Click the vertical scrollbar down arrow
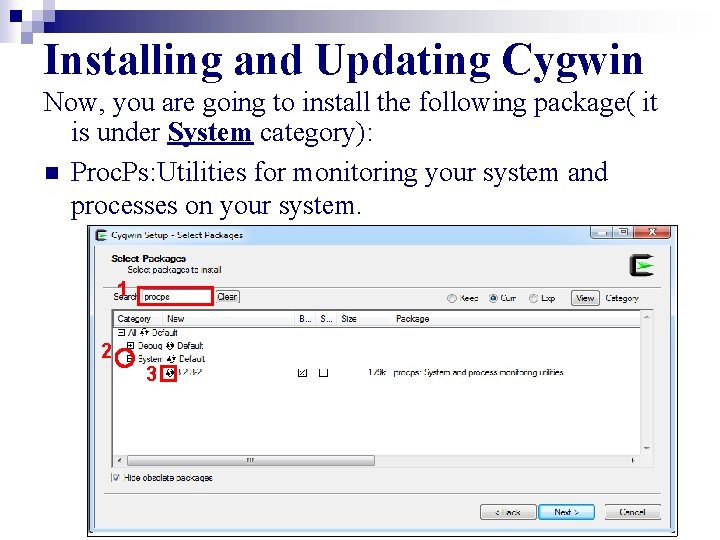 pyautogui.click(x=647, y=448)
